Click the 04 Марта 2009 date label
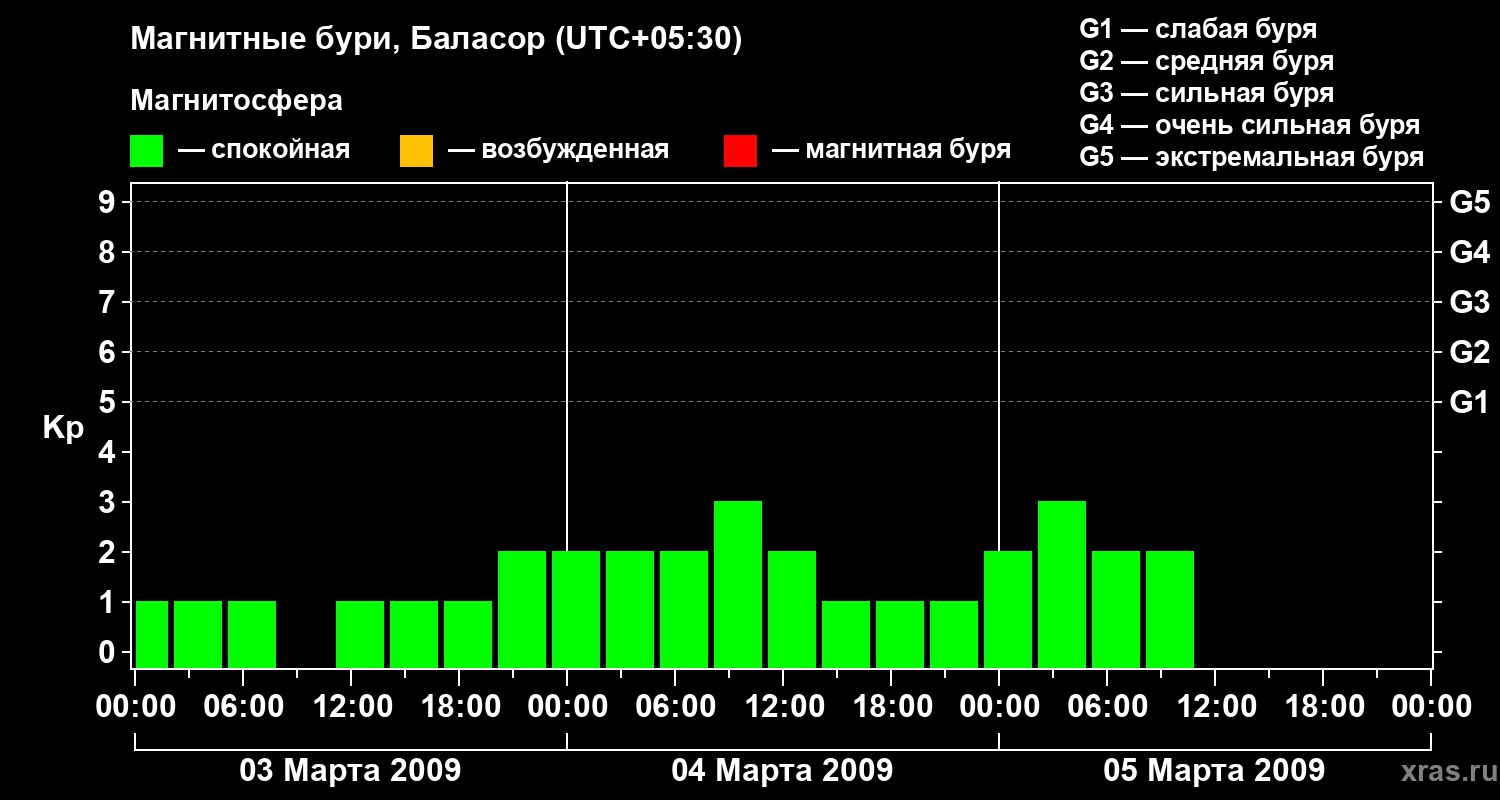1500x800 pixels. [x=782, y=771]
